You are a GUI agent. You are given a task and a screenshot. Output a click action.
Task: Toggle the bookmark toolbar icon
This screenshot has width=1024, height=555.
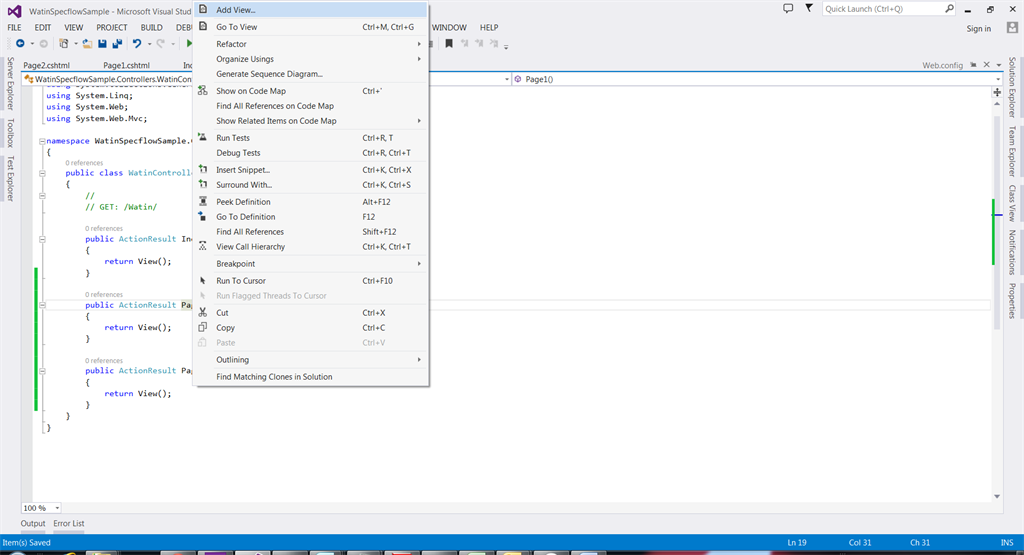point(449,44)
